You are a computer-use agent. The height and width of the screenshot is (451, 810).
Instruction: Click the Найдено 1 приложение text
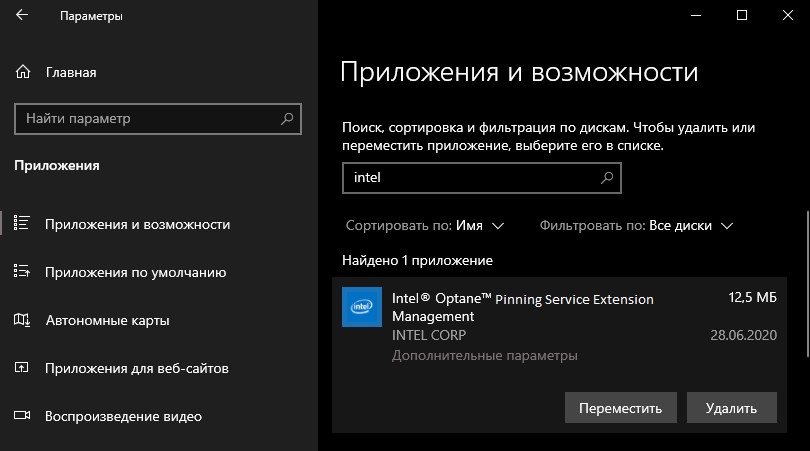click(417, 260)
